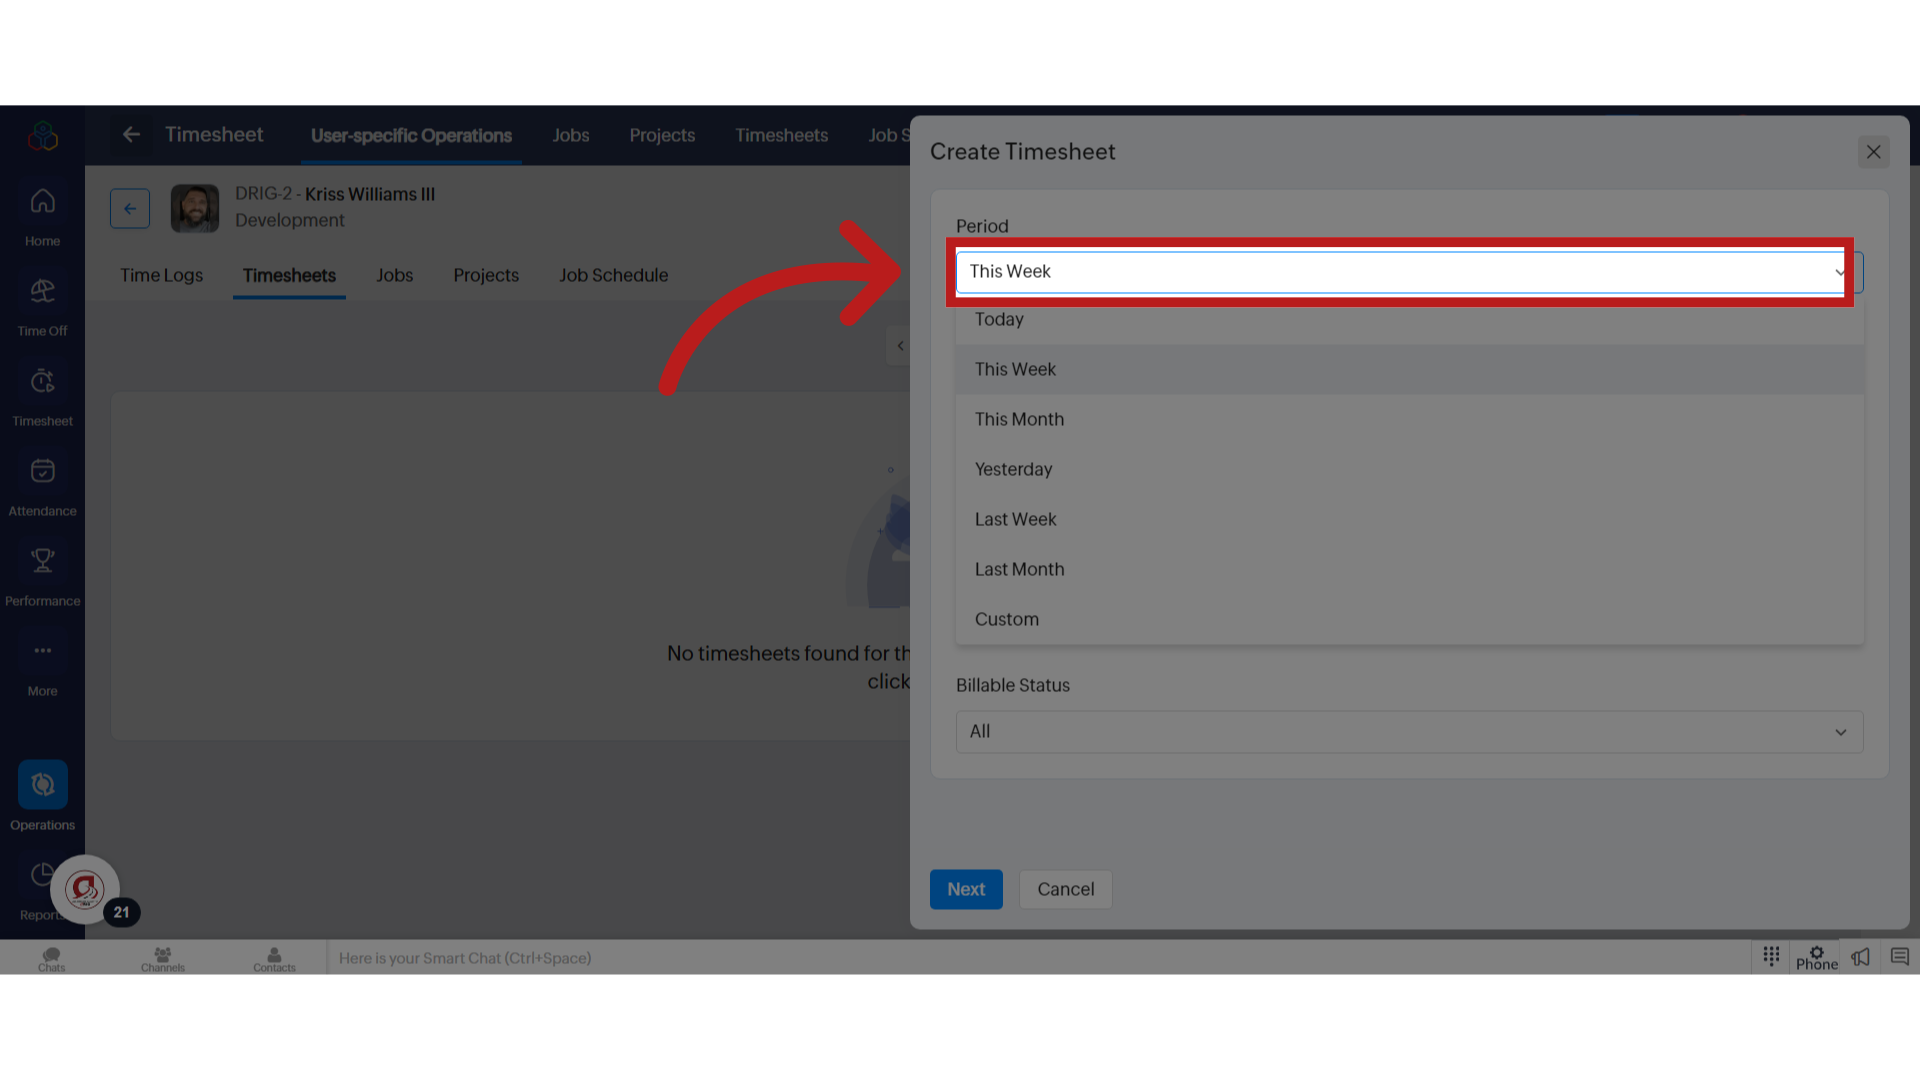Viewport: 1920px width, 1080px height.
Task: Expand the Period selector dropdown
Action: (x=1403, y=272)
